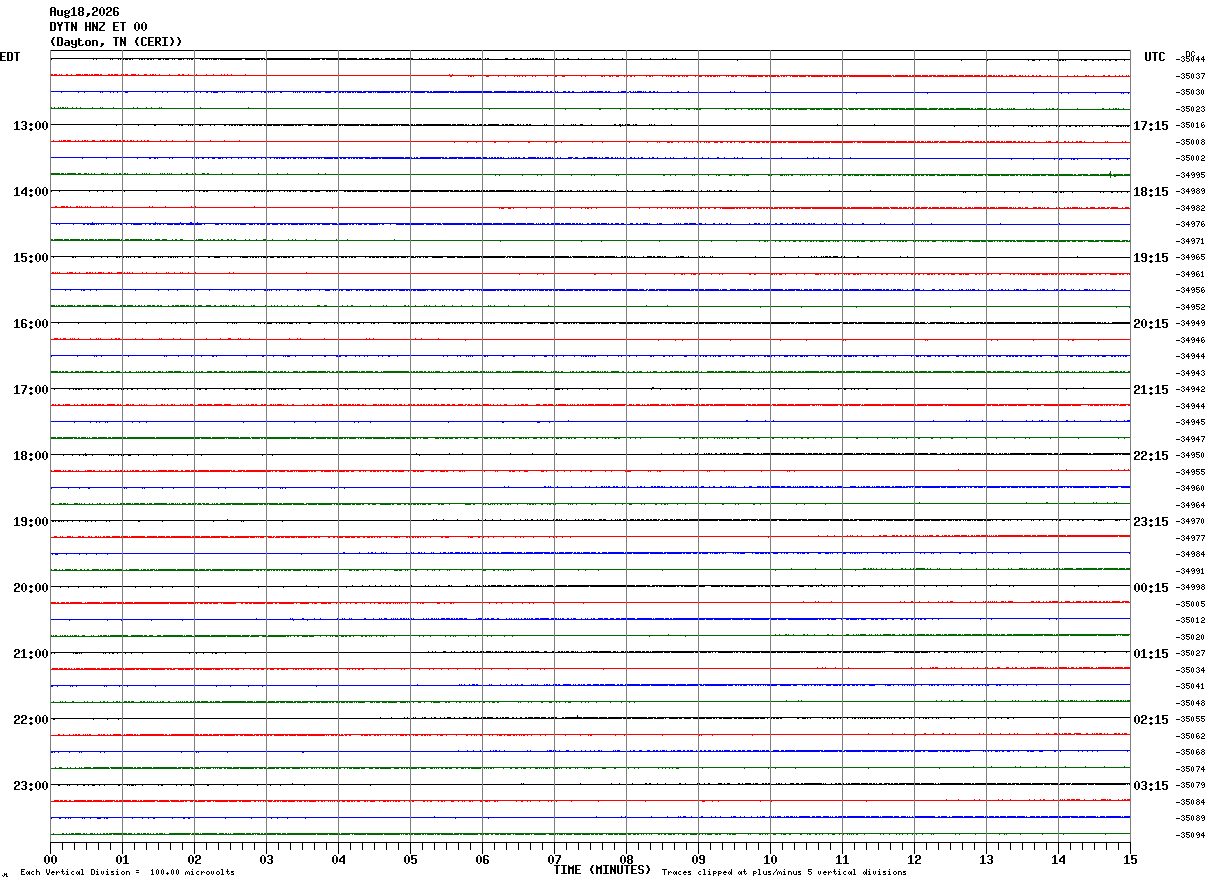The image size is (1210, 886).
Task: Click the 07 minute axis tick label
Action: click(x=555, y=859)
